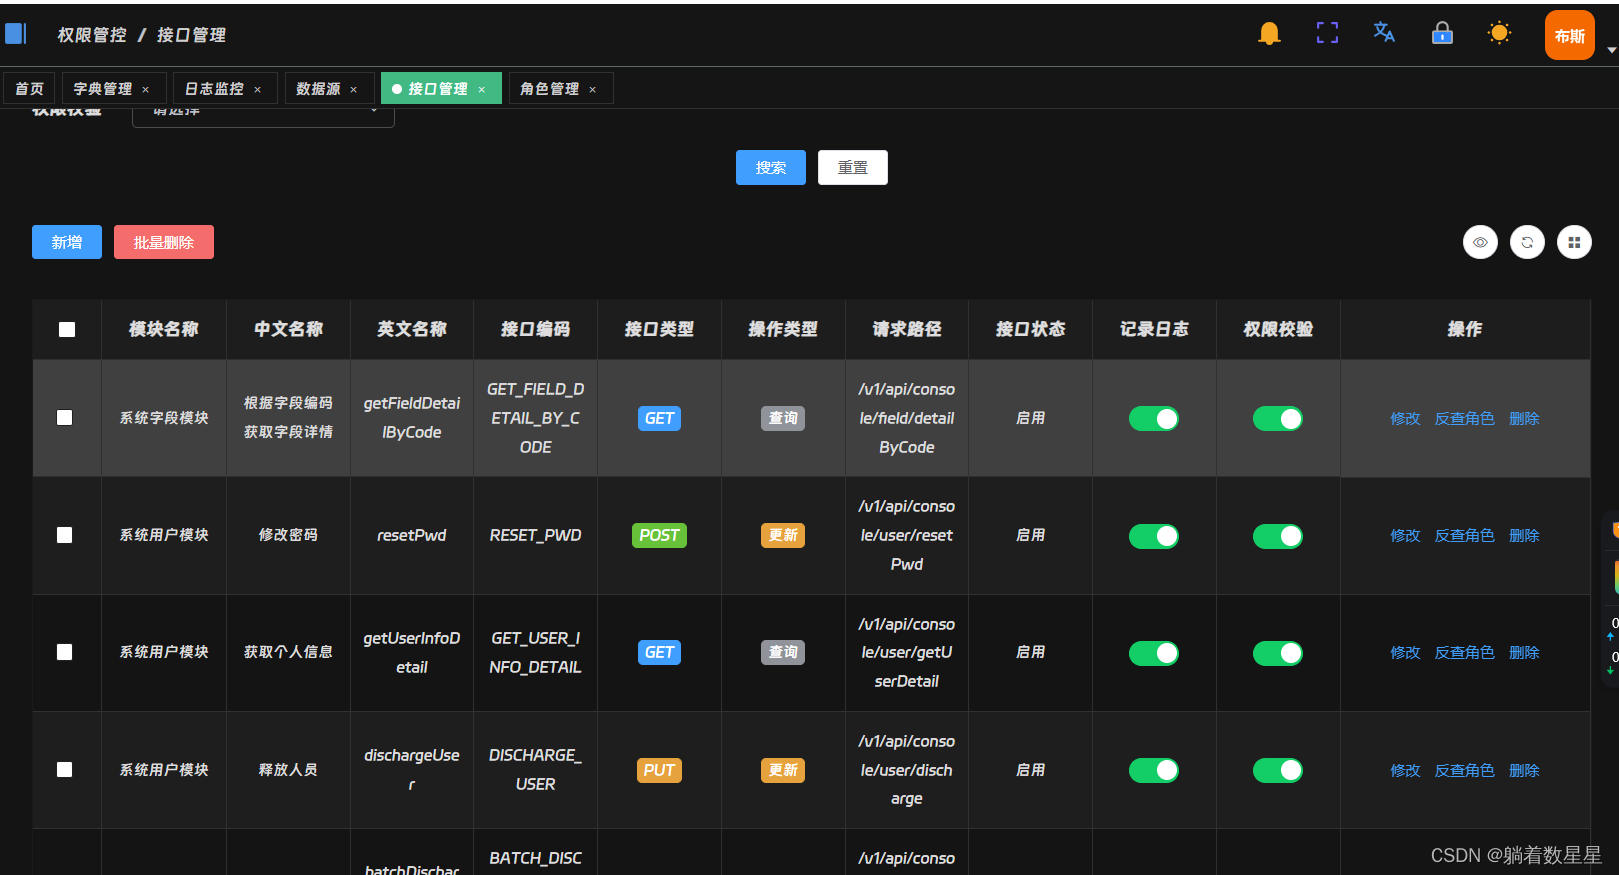Screen dimensions: 1619x875
Task: Click the POST tag in resetPwd row
Action: 659,535
